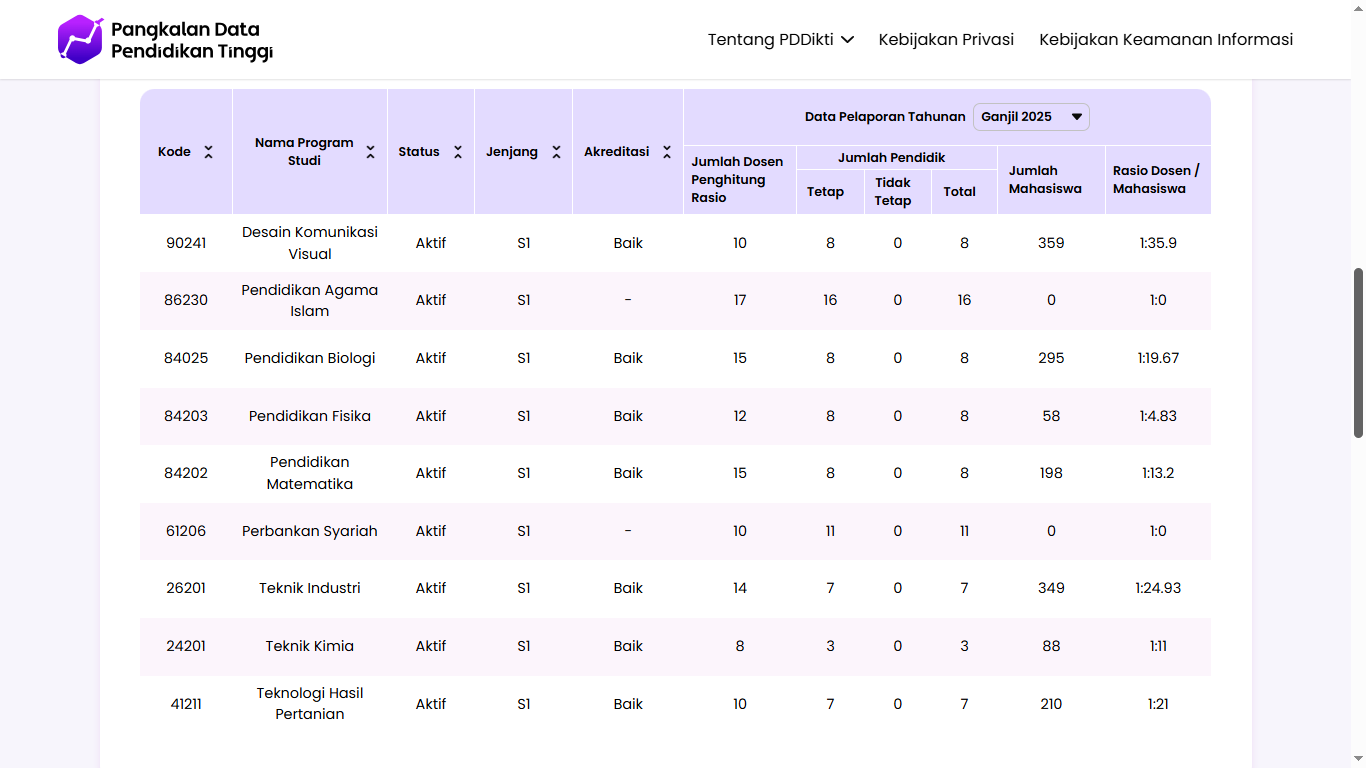Select Desain Komunikasi Visual program name
The height and width of the screenshot is (768, 1366).
(x=310, y=243)
